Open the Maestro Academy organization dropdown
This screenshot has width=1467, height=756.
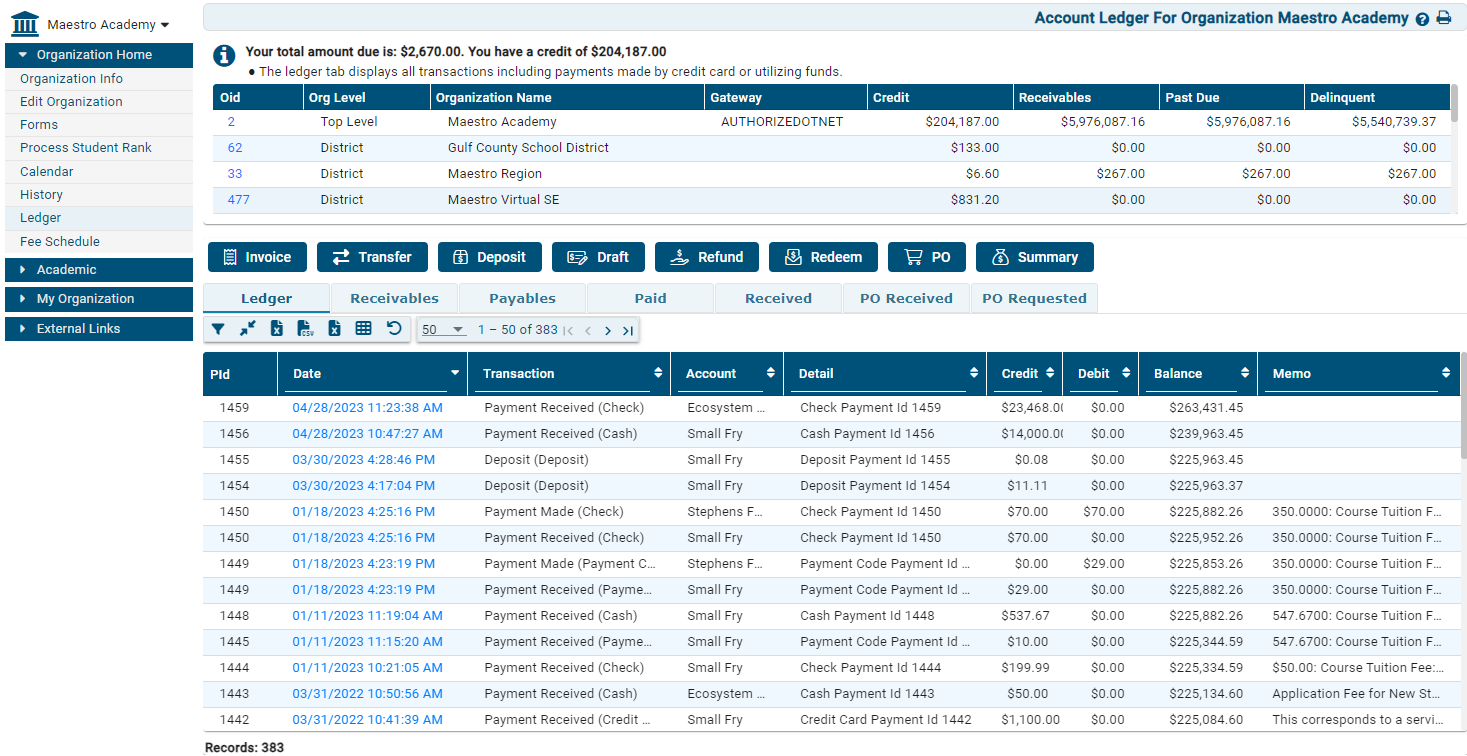(x=108, y=25)
